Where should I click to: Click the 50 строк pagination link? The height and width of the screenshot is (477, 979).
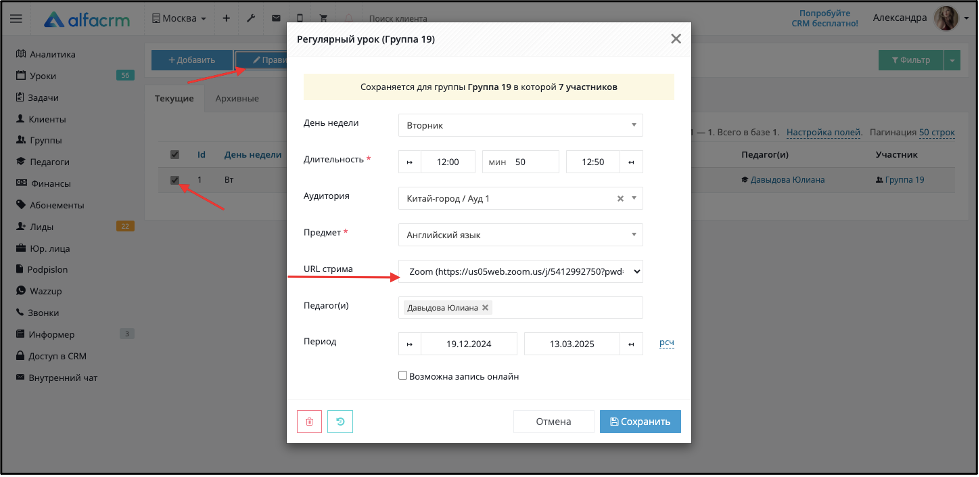tap(937, 132)
